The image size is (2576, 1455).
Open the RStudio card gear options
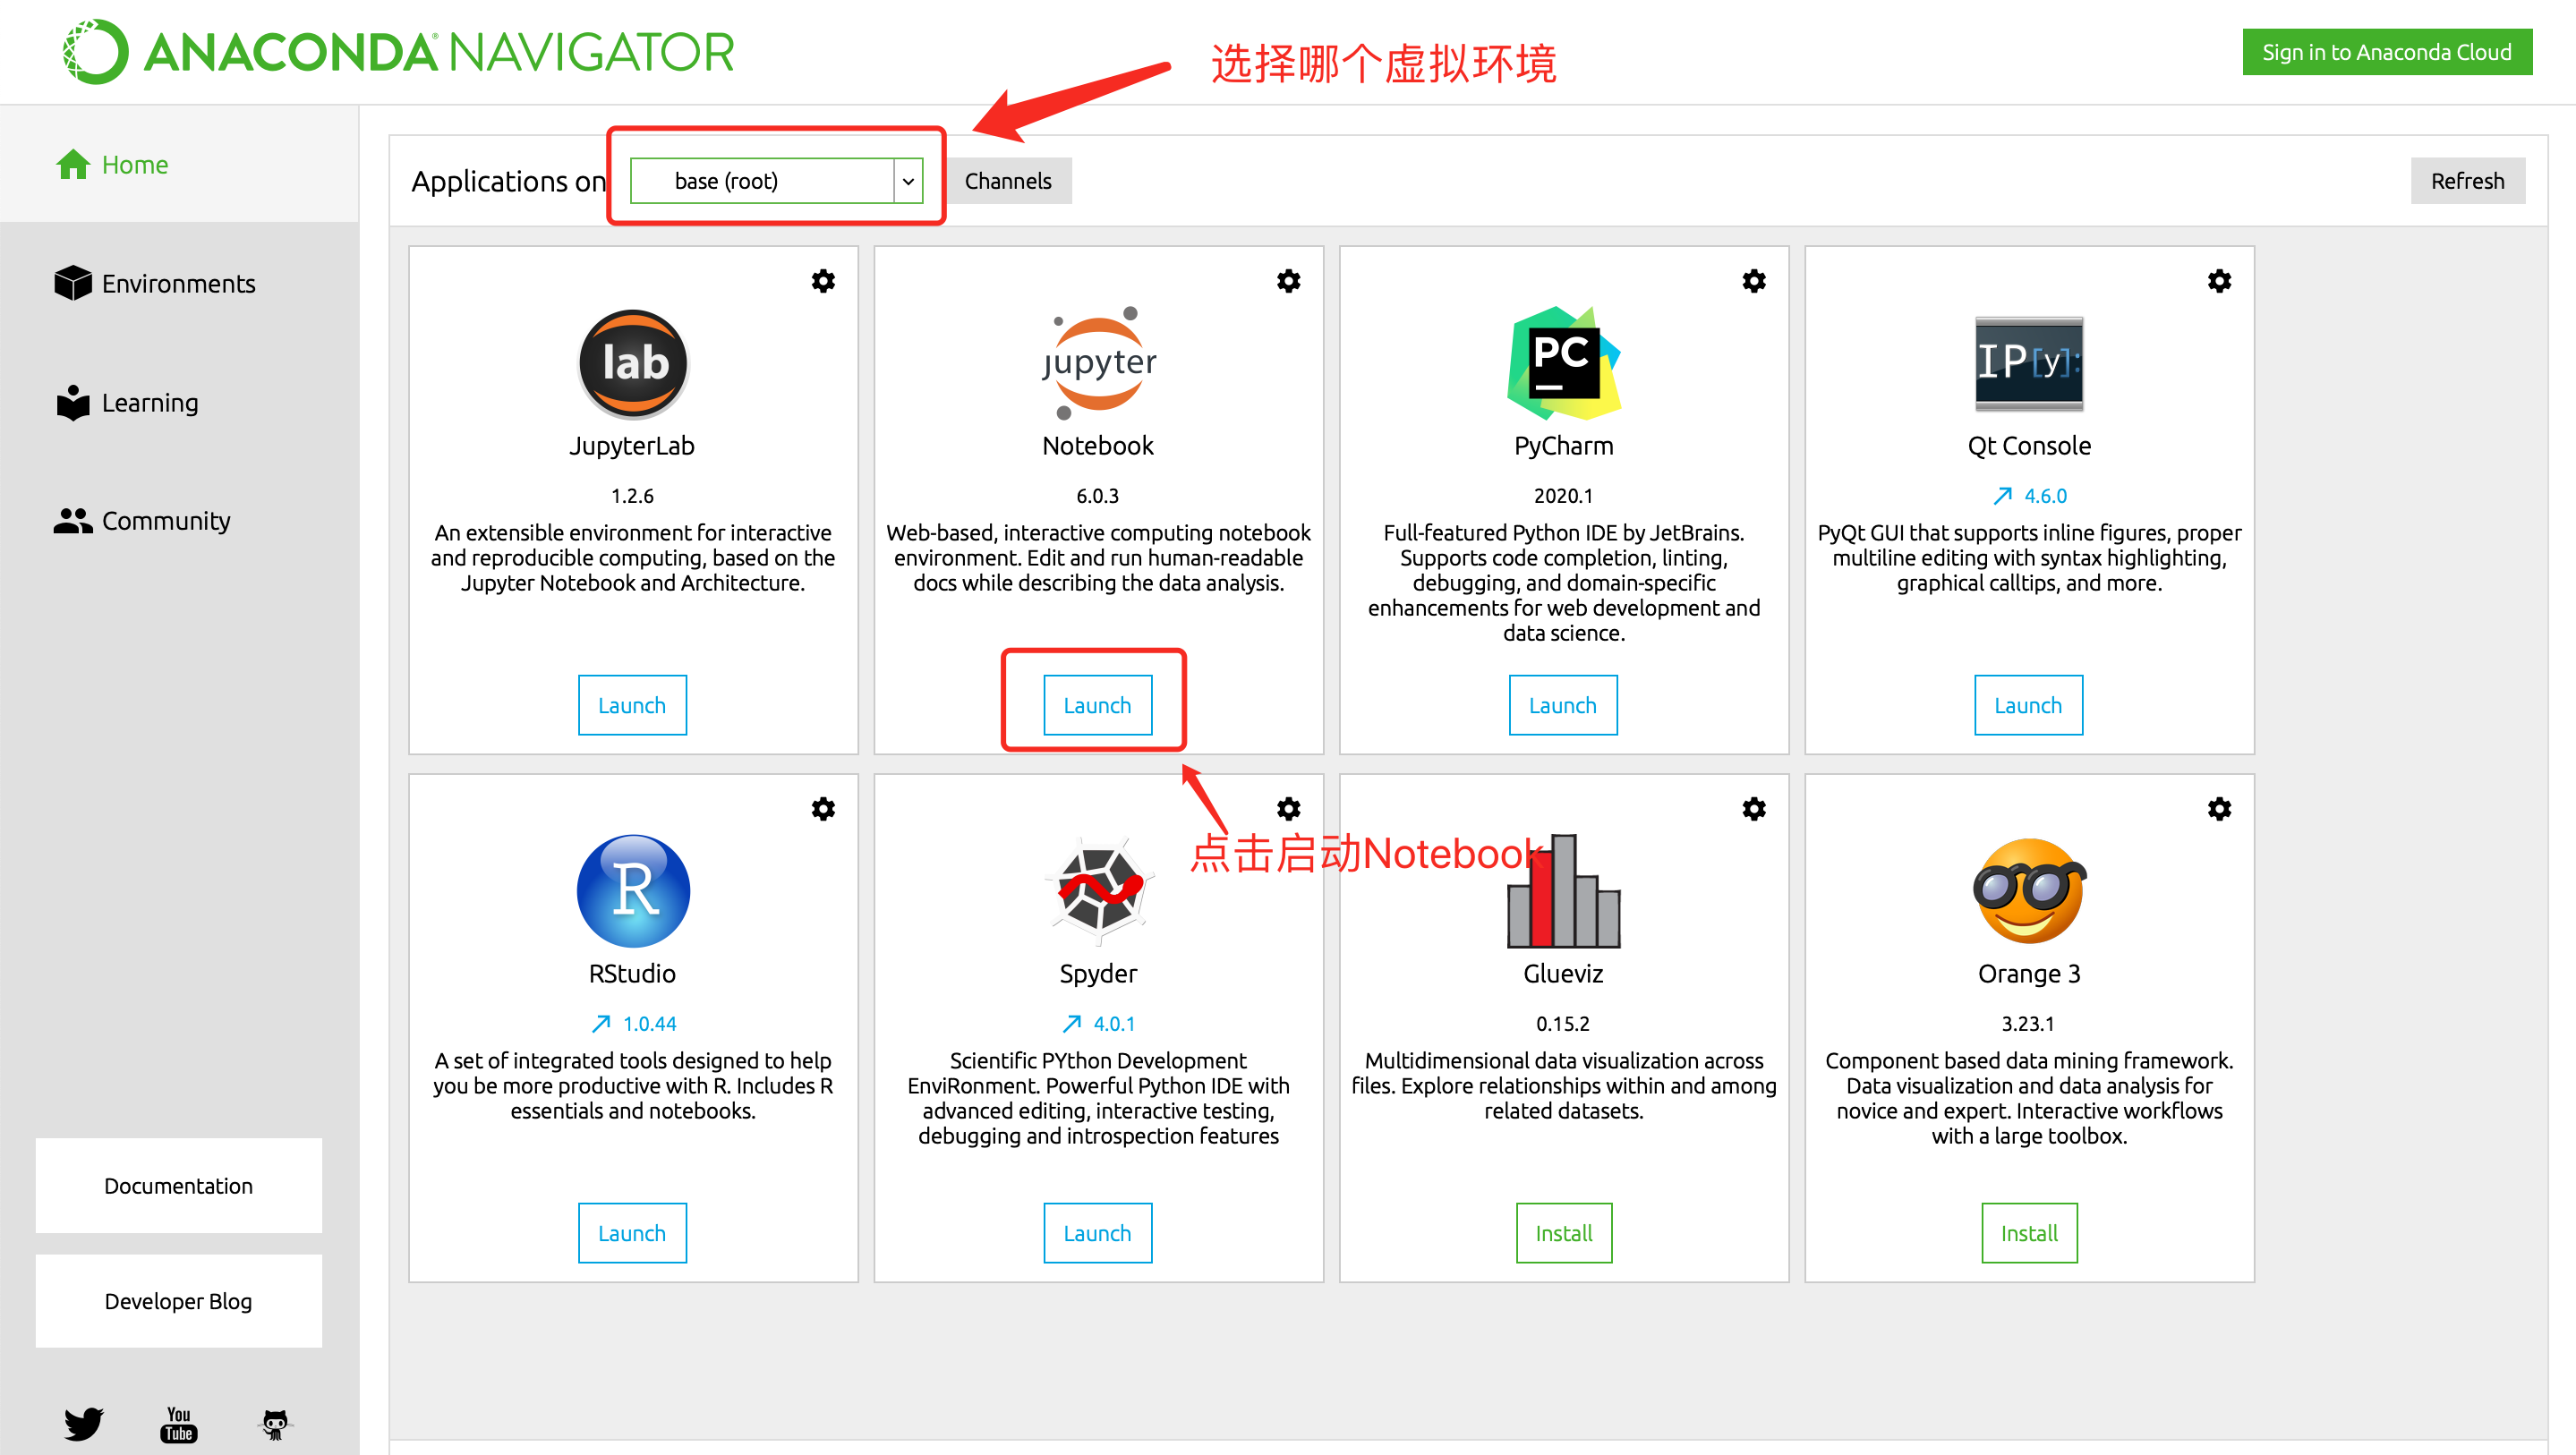click(x=823, y=809)
